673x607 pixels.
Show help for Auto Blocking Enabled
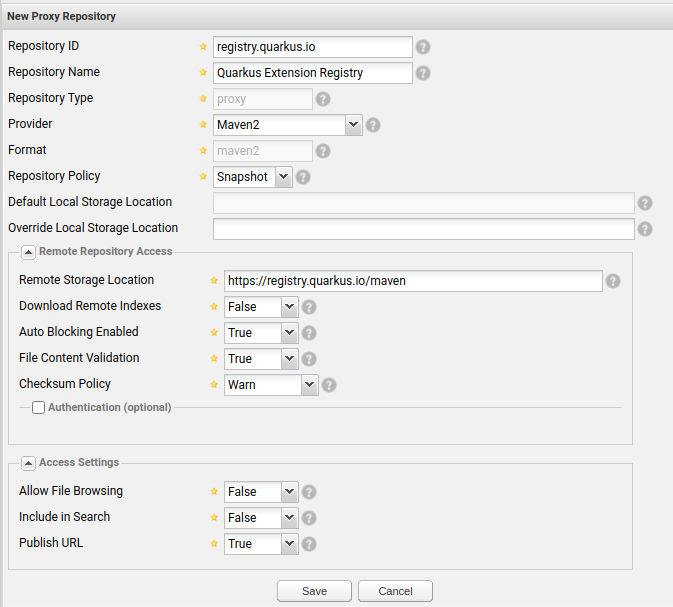click(309, 333)
